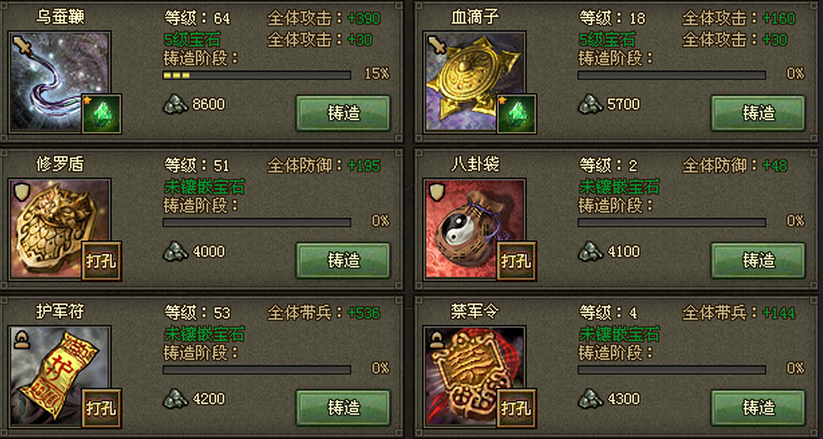Viewport: 823px width, 439px height.
Task: Click the 八卦袋 yin-yang bag image
Action: pos(475,228)
